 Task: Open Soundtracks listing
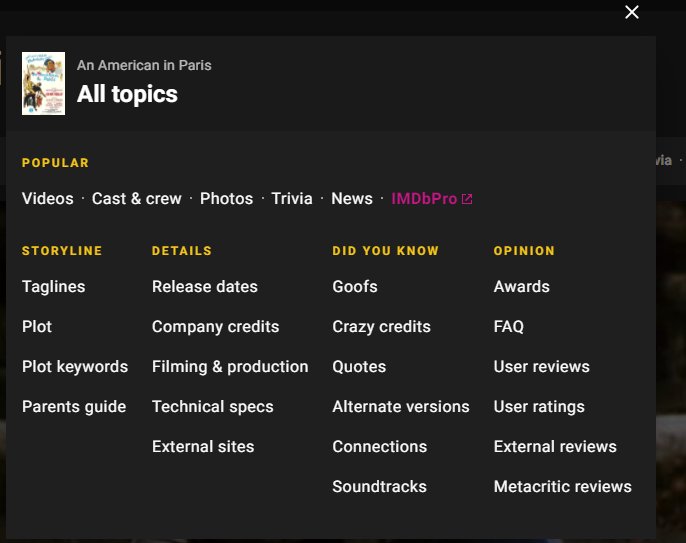[x=379, y=487]
